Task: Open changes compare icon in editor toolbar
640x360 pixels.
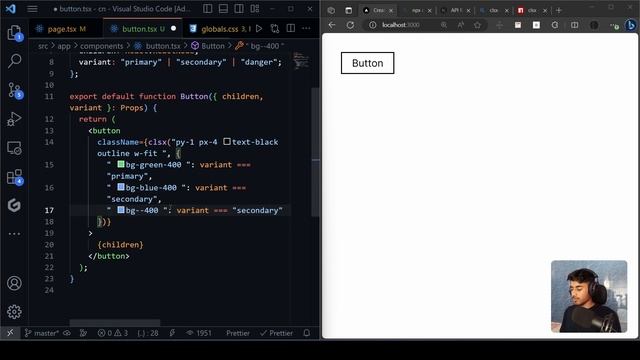Action: point(275,29)
